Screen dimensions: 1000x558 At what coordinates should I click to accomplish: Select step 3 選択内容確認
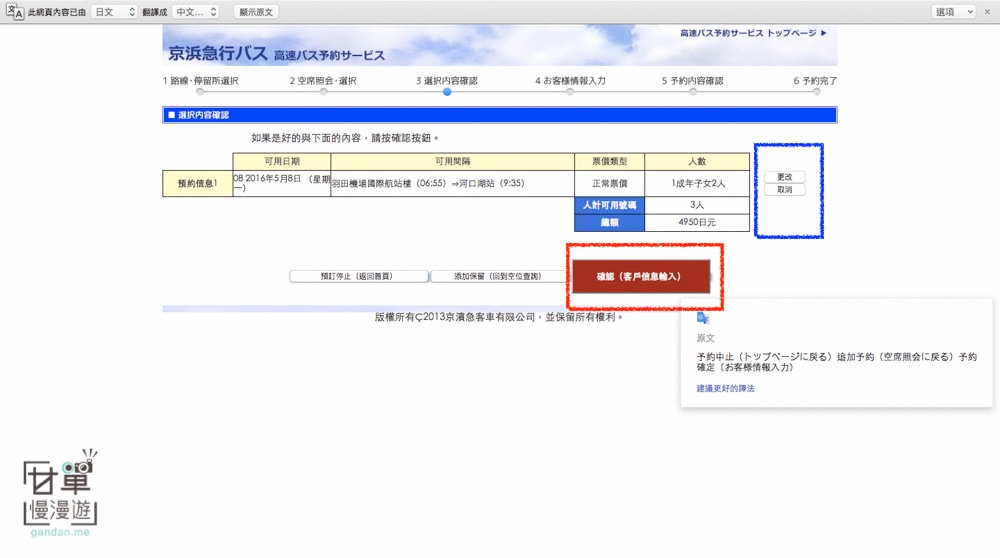pos(446,81)
